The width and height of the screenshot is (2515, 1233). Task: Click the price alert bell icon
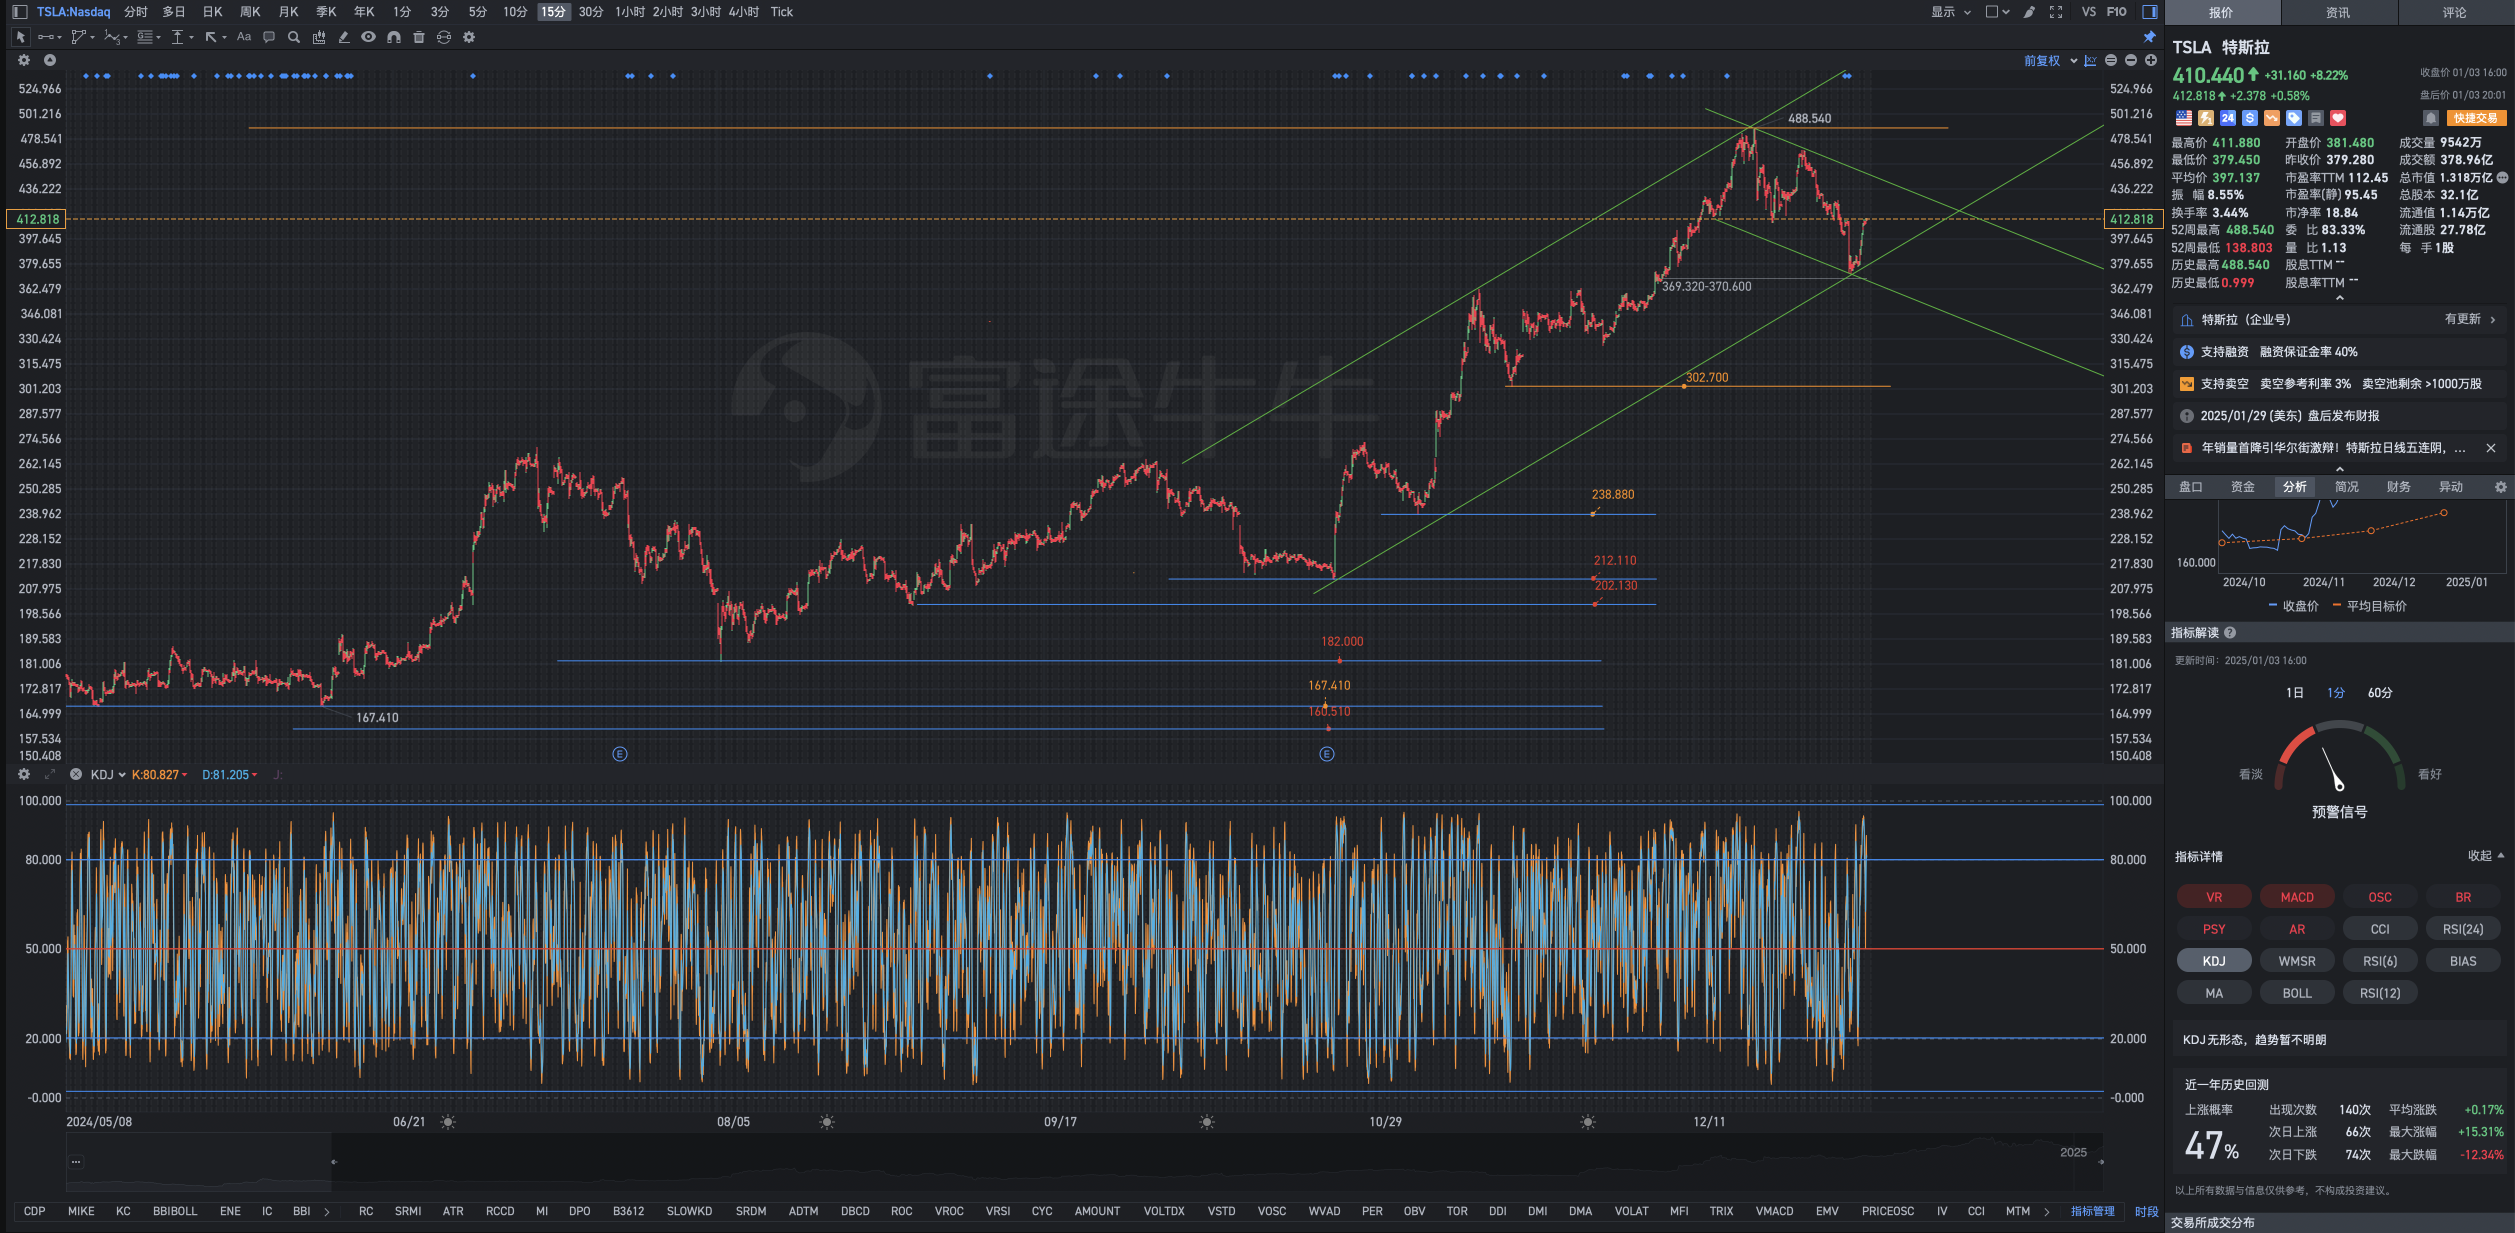click(x=2431, y=118)
